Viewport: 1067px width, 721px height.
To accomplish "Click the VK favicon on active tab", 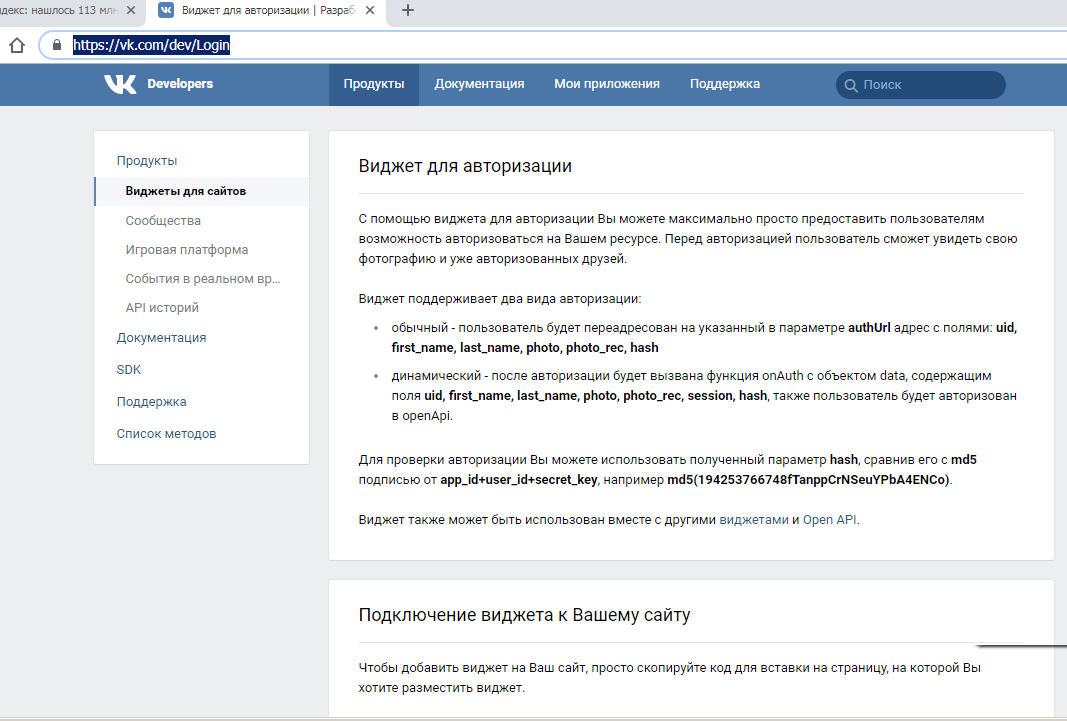I will (166, 10).
